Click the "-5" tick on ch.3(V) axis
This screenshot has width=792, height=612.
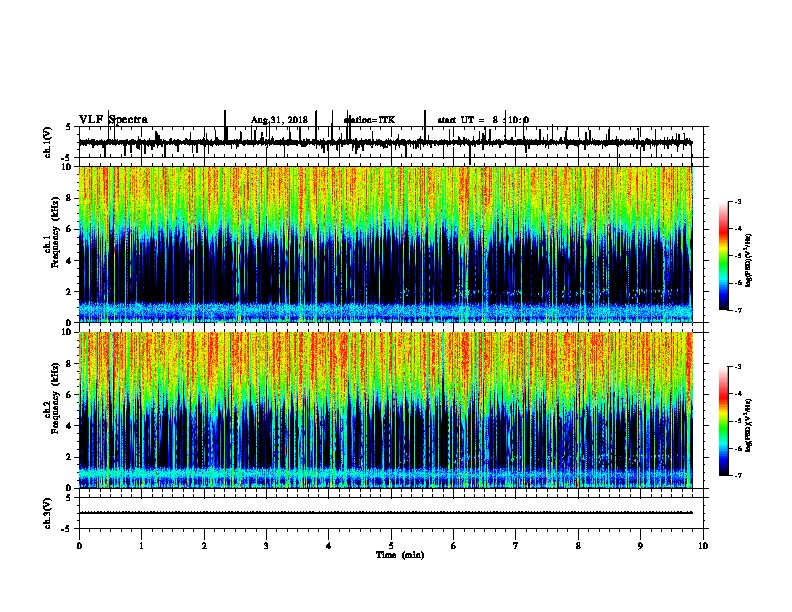pyautogui.click(x=67, y=529)
